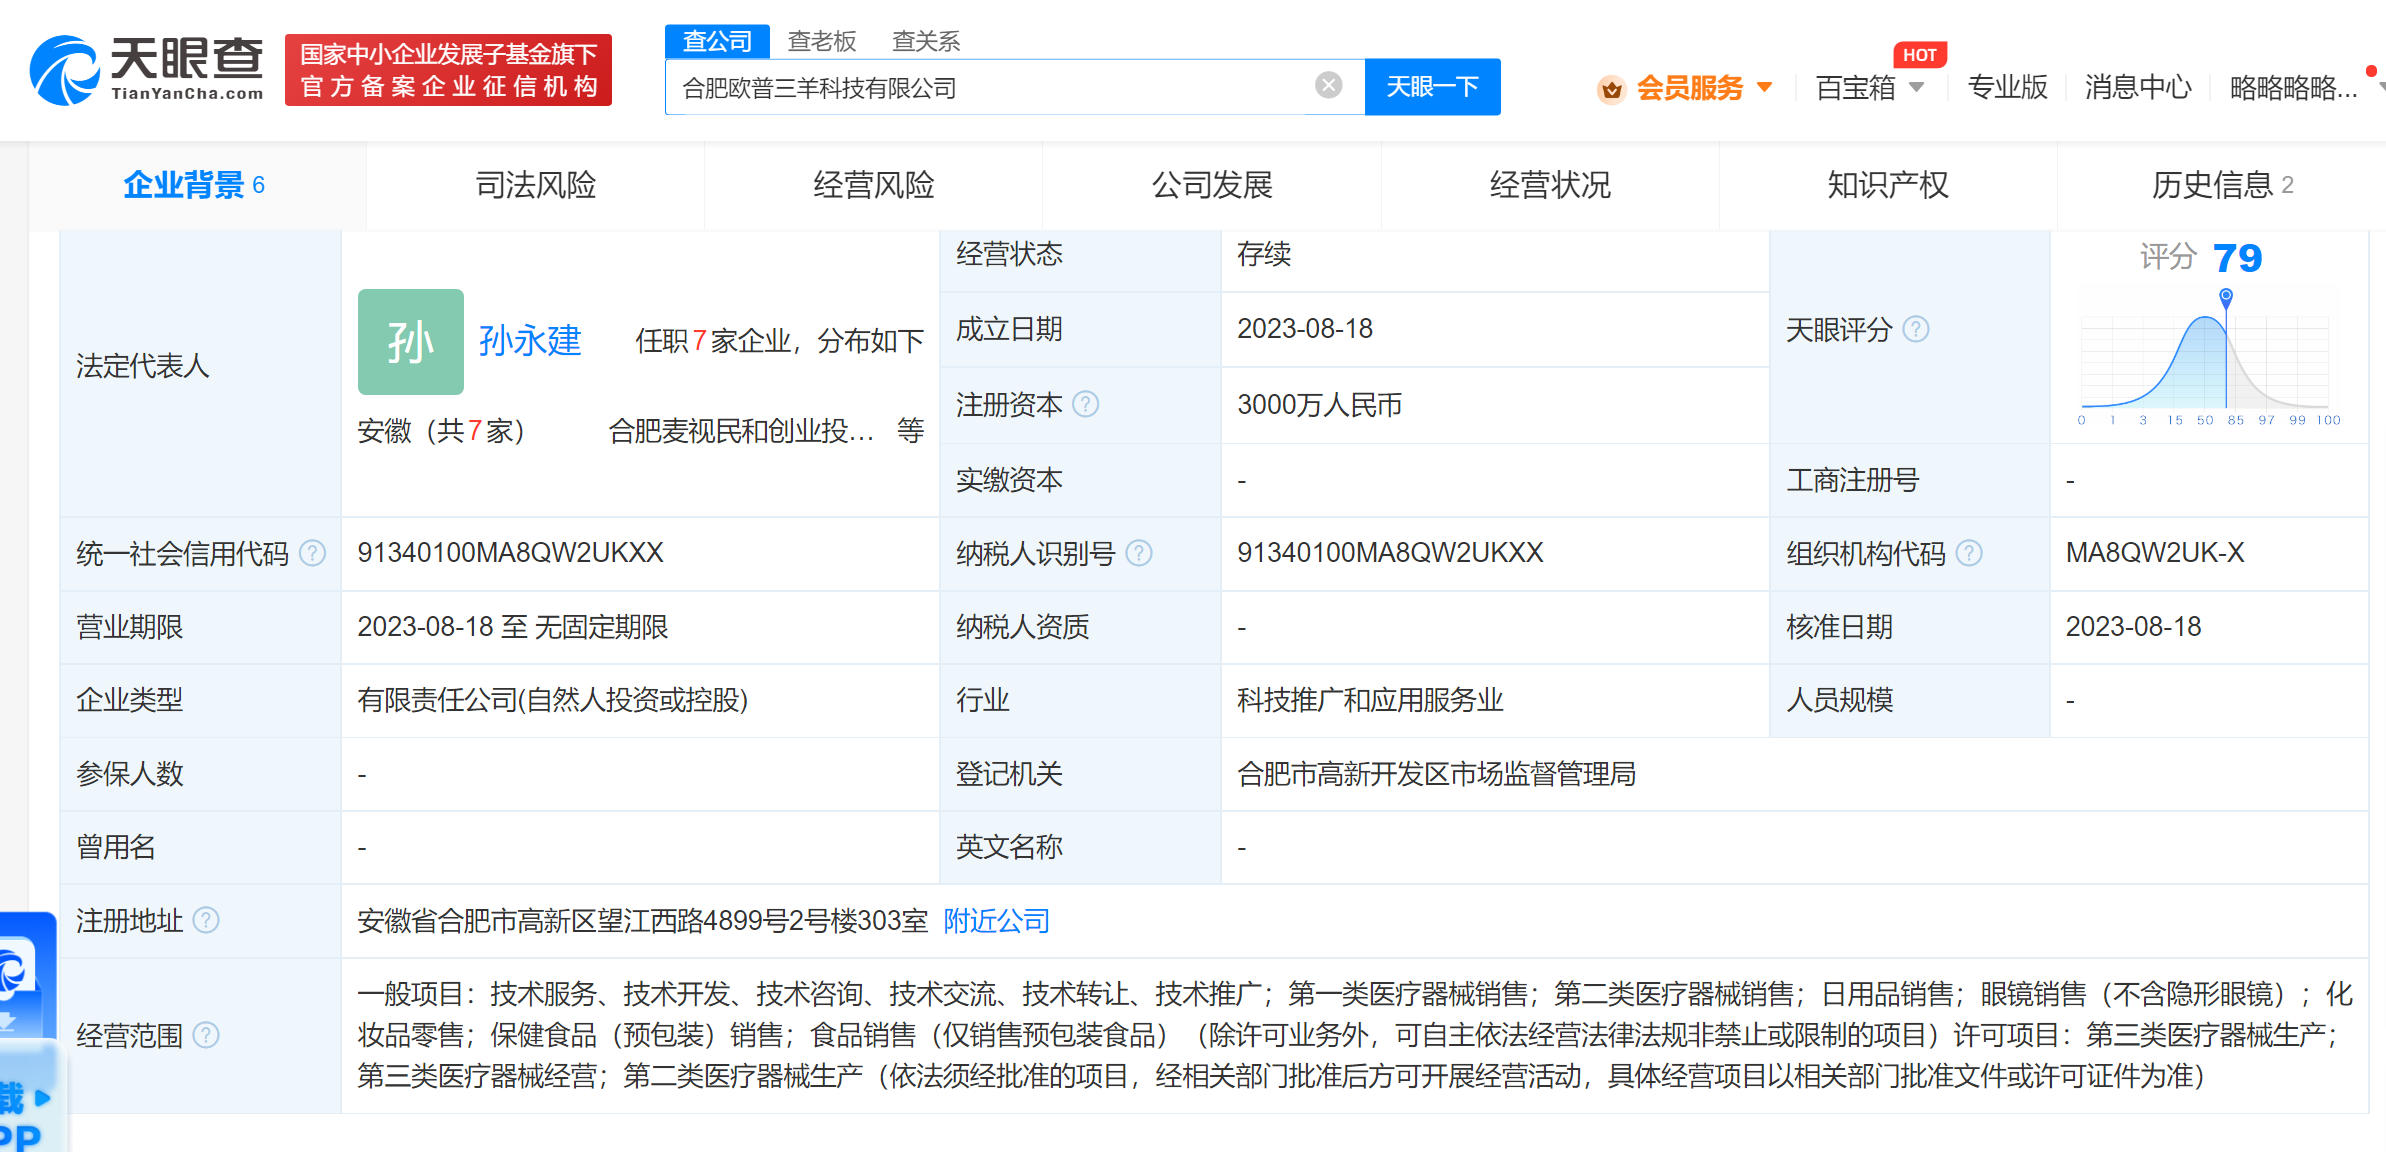Click help icon next to 注册地址

(x=205, y=920)
